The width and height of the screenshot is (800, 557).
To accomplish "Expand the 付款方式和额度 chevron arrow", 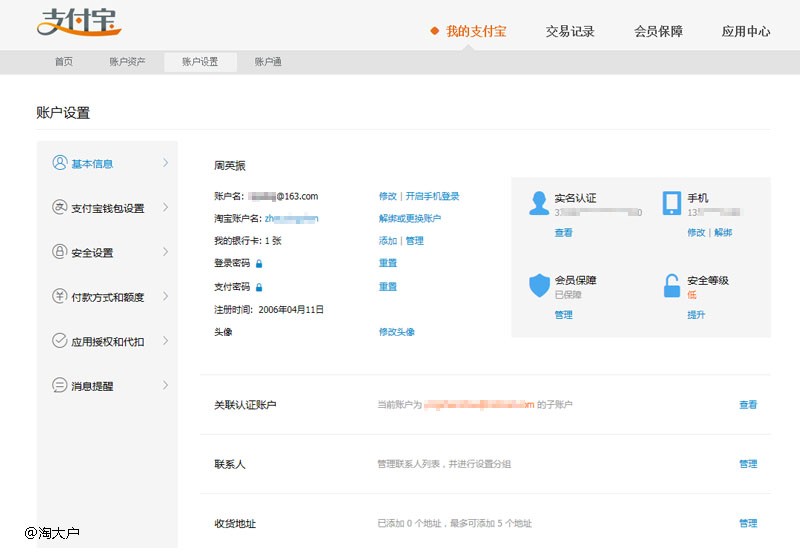I will pos(165,296).
